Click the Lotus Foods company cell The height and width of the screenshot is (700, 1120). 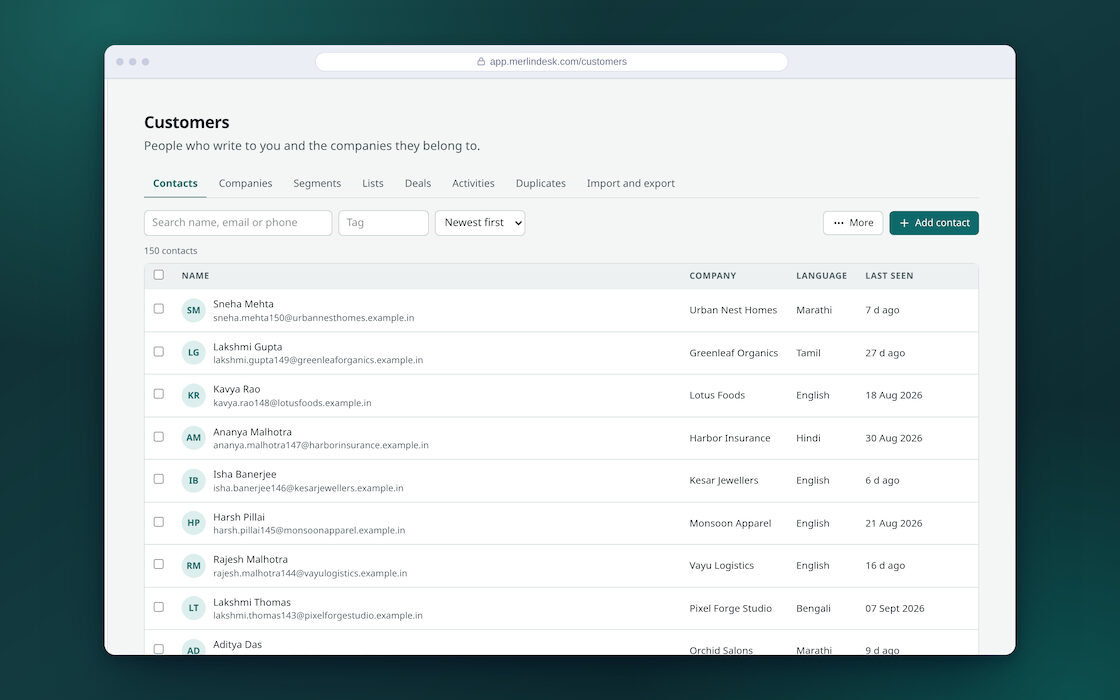(x=717, y=395)
